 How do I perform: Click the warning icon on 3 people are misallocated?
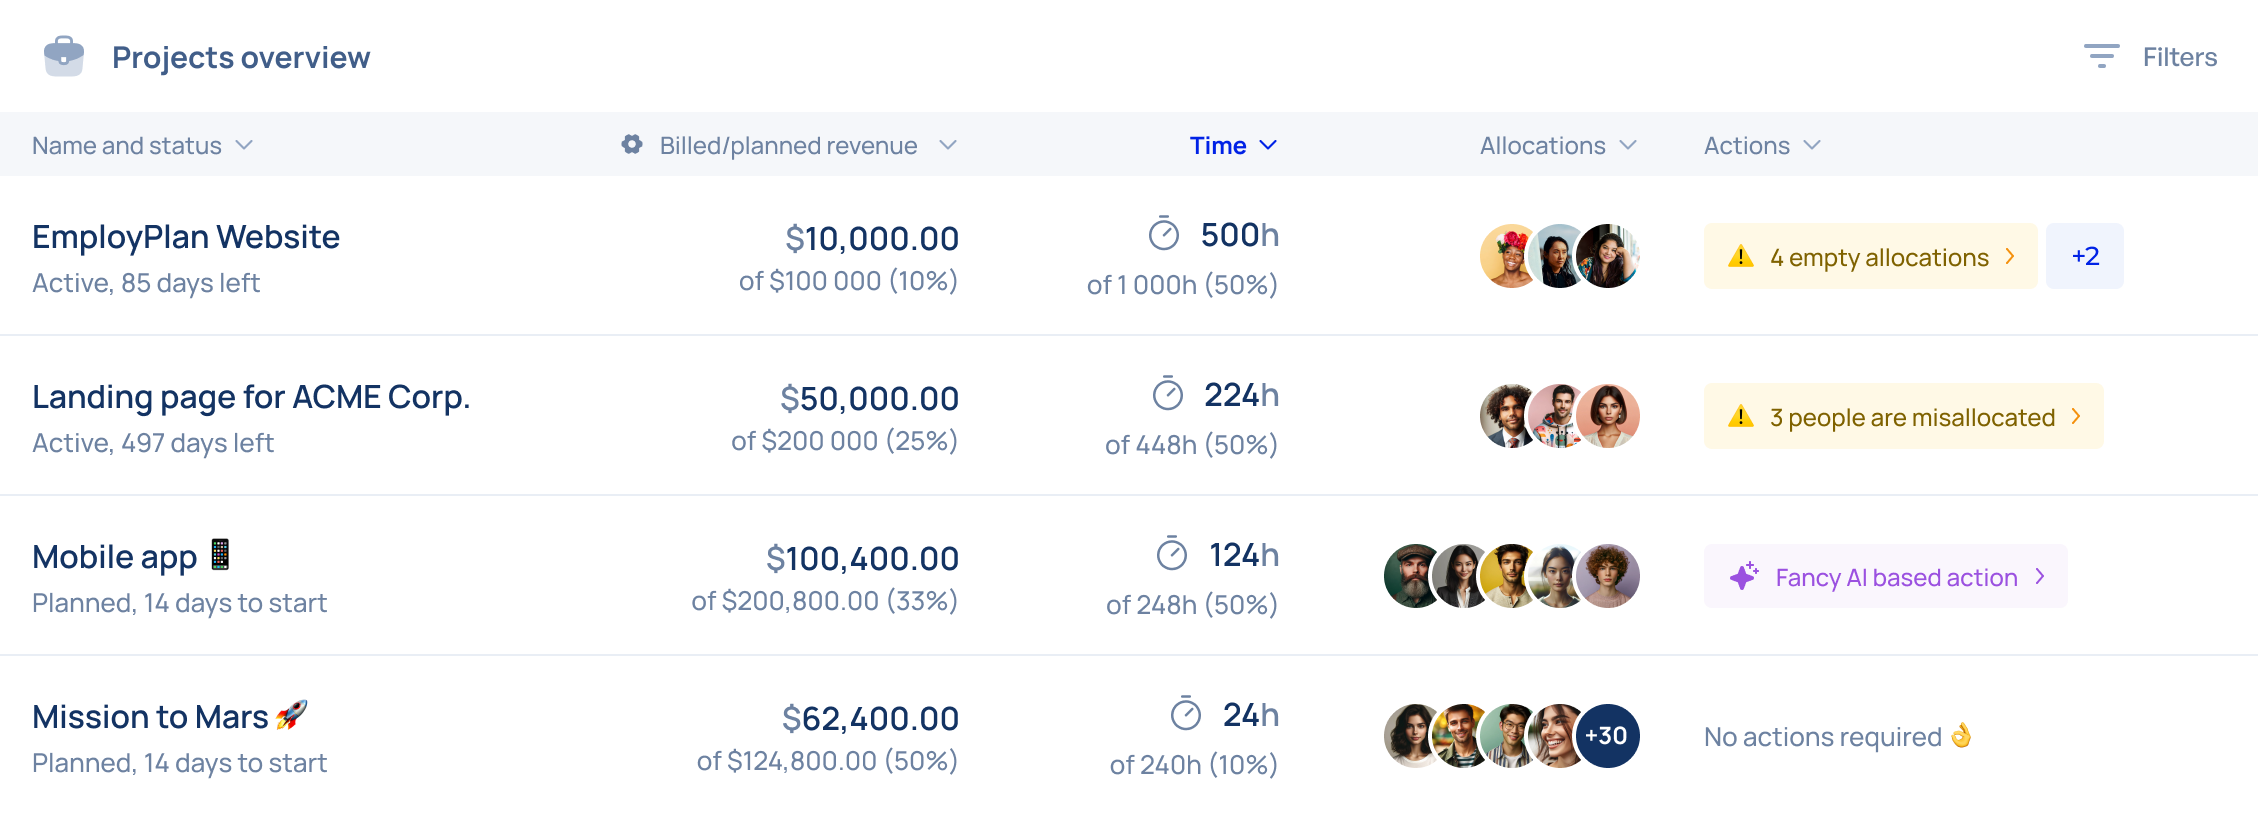pos(1741,417)
